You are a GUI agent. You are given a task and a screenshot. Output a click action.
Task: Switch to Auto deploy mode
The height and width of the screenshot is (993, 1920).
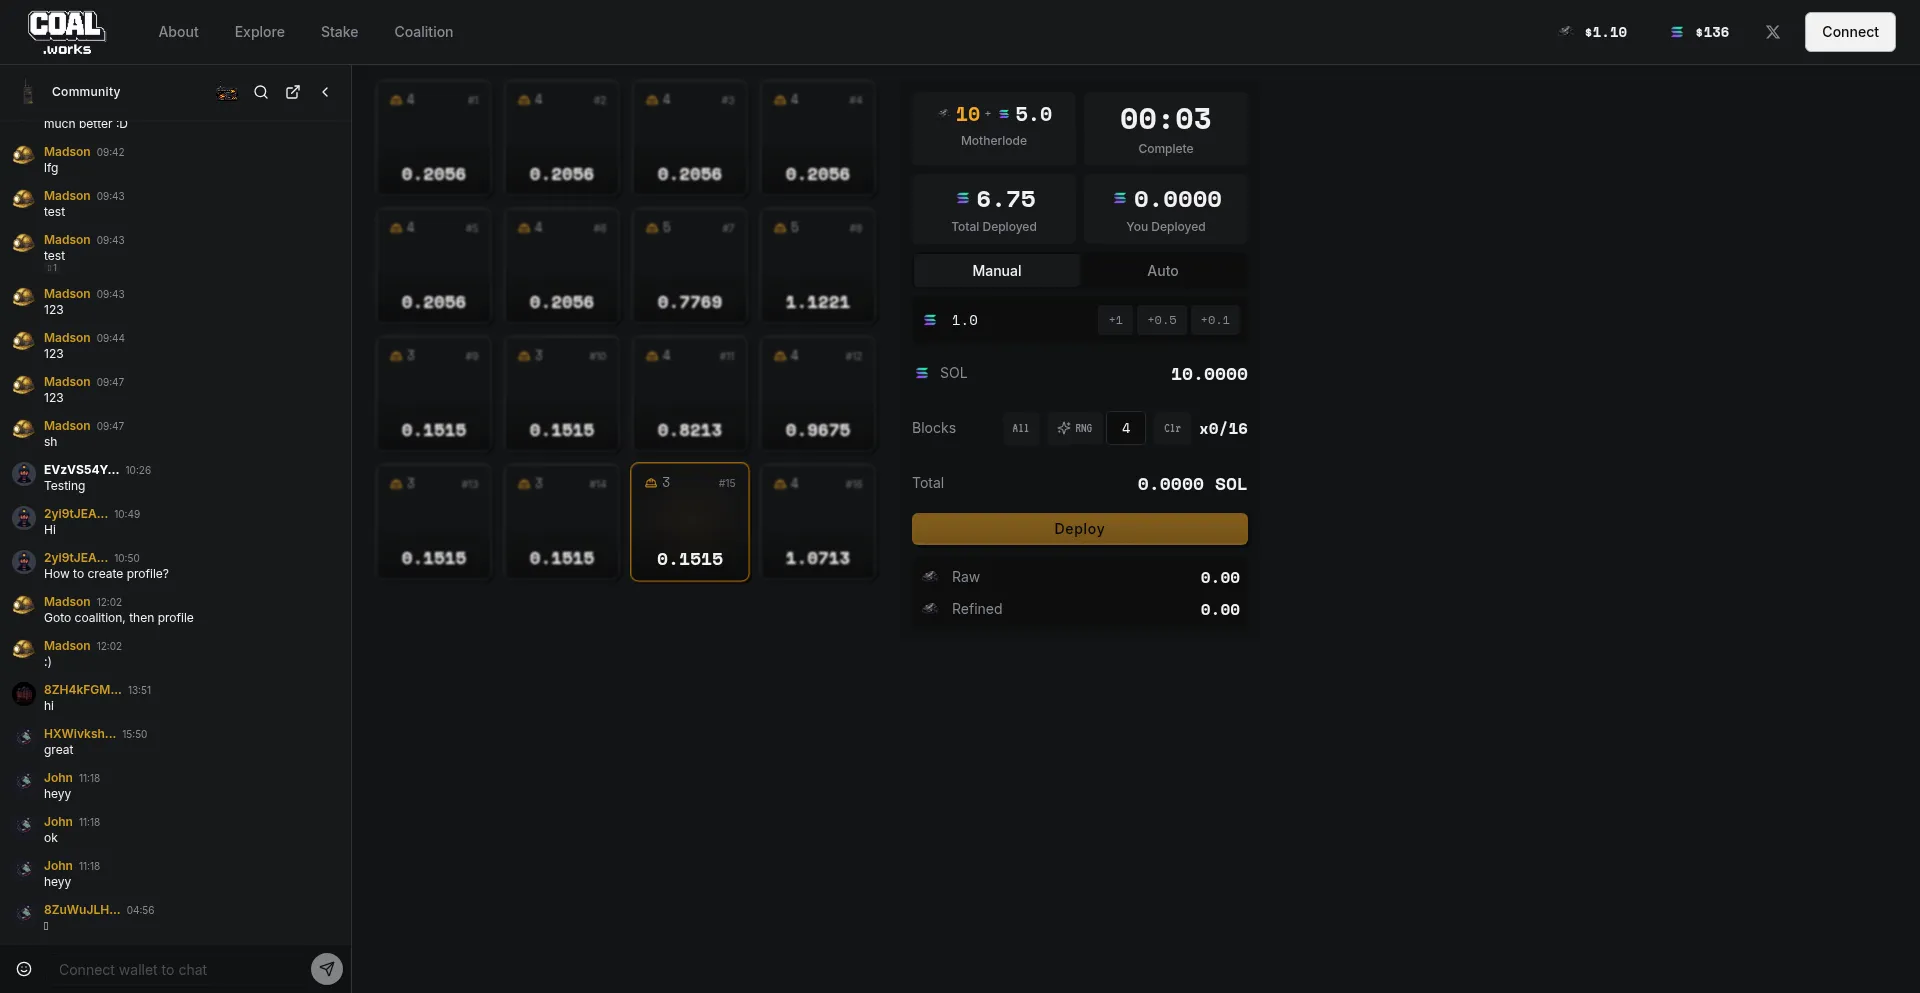[x=1162, y=271]
